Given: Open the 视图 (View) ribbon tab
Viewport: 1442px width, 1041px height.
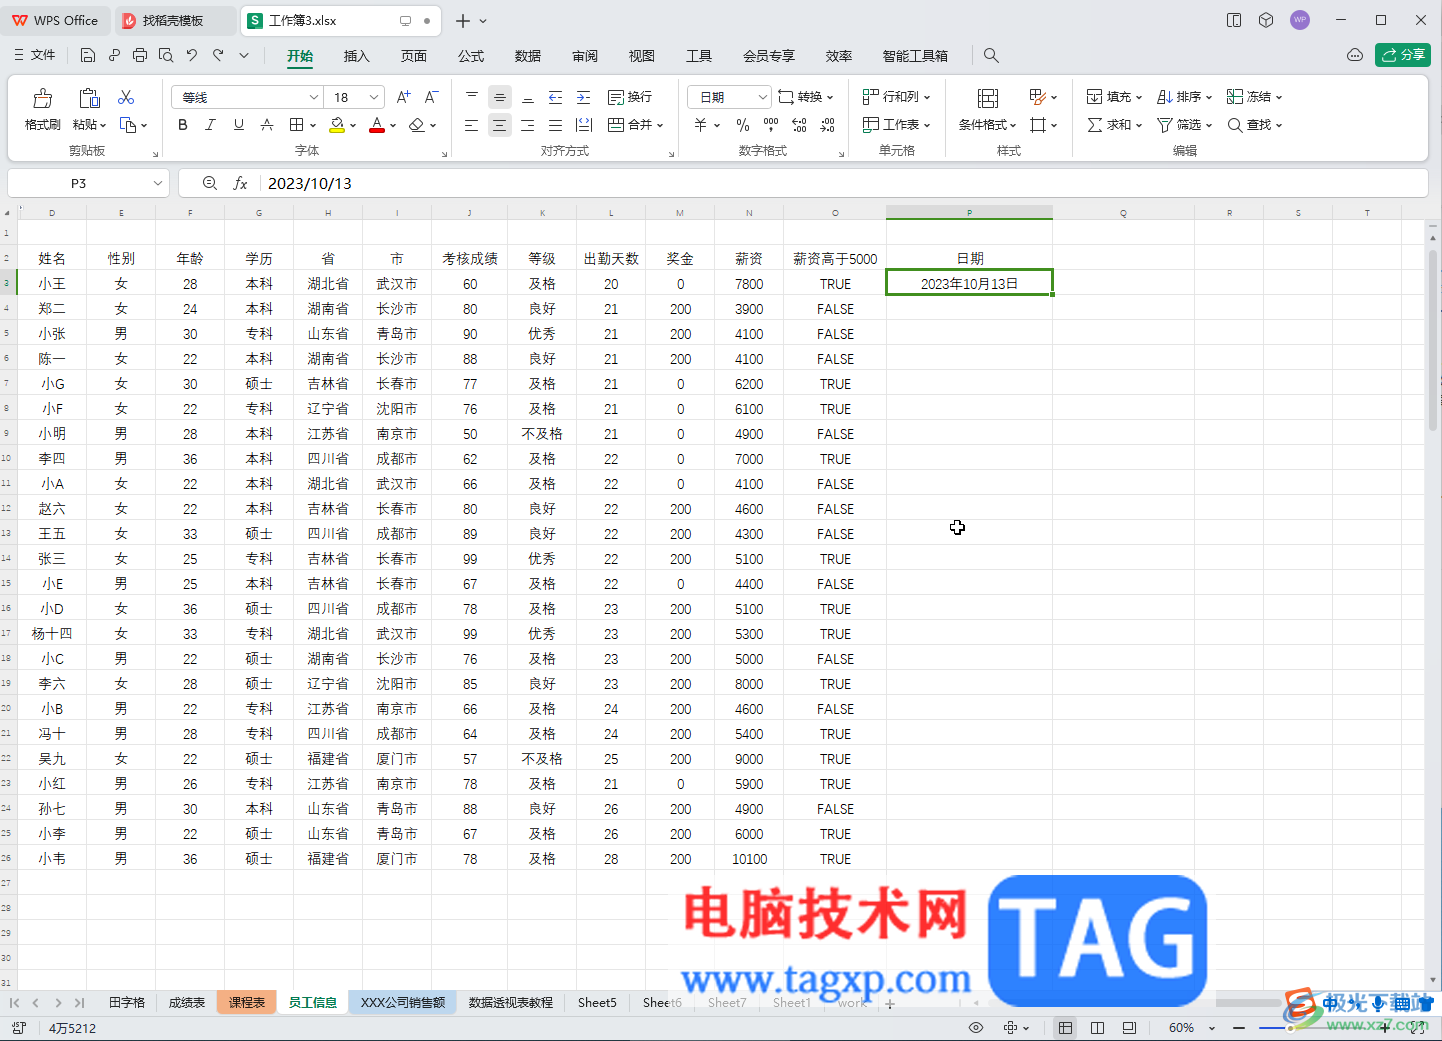Looking at the screenshot, I should [642, 56].
